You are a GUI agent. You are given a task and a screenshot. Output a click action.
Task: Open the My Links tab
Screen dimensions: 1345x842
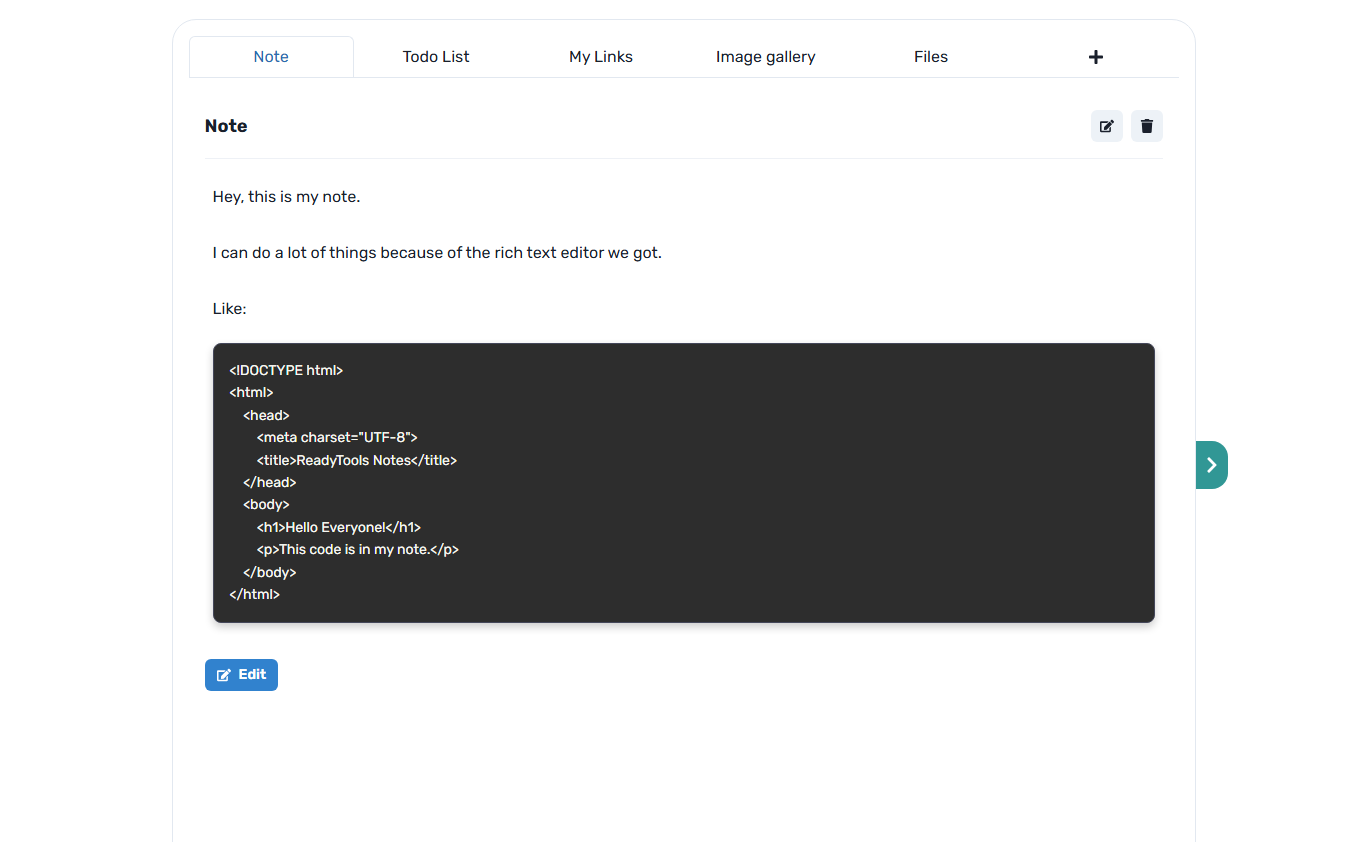[601, 57]
